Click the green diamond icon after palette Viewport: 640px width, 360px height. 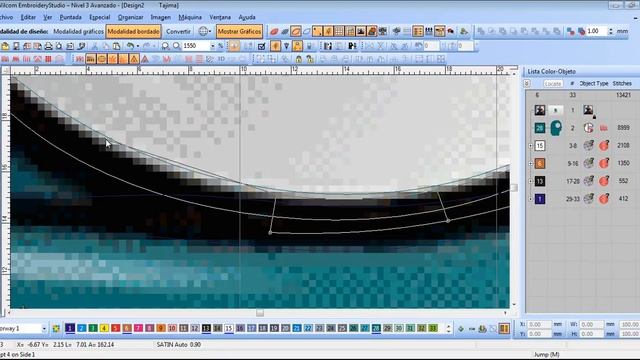click(x=461, y=329)
